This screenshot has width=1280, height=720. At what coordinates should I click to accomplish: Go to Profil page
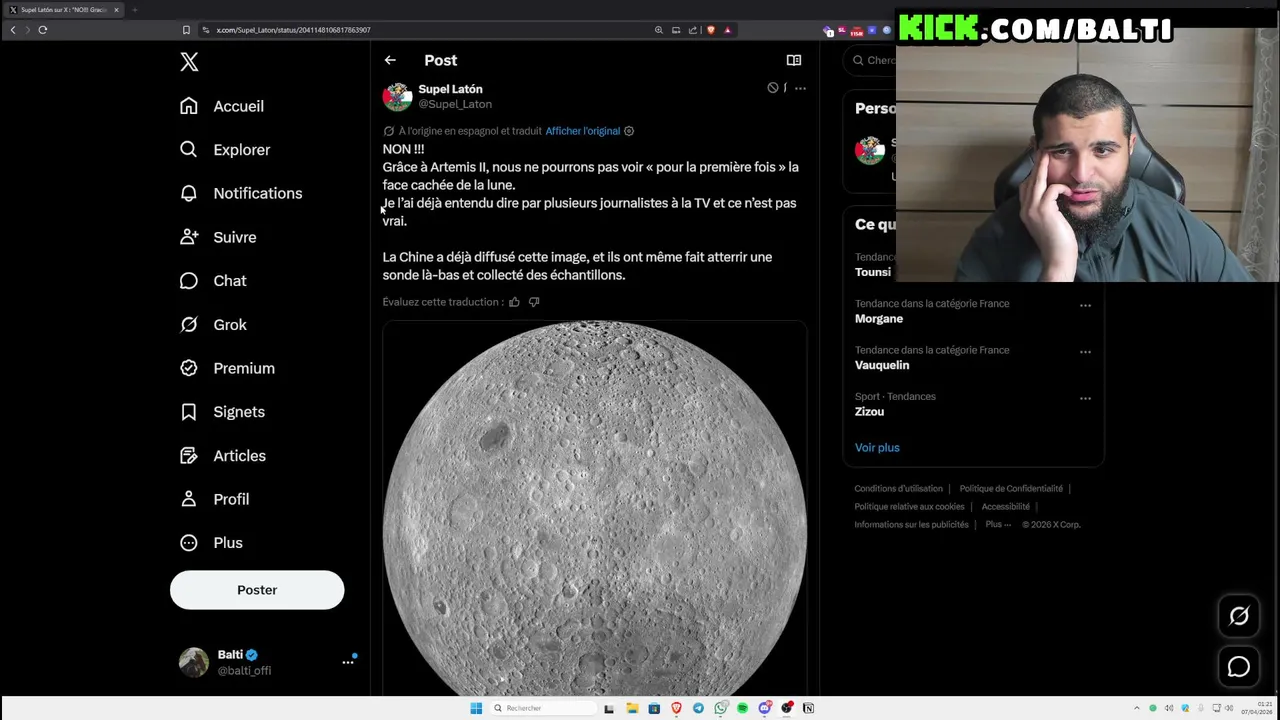pos(214,499)
